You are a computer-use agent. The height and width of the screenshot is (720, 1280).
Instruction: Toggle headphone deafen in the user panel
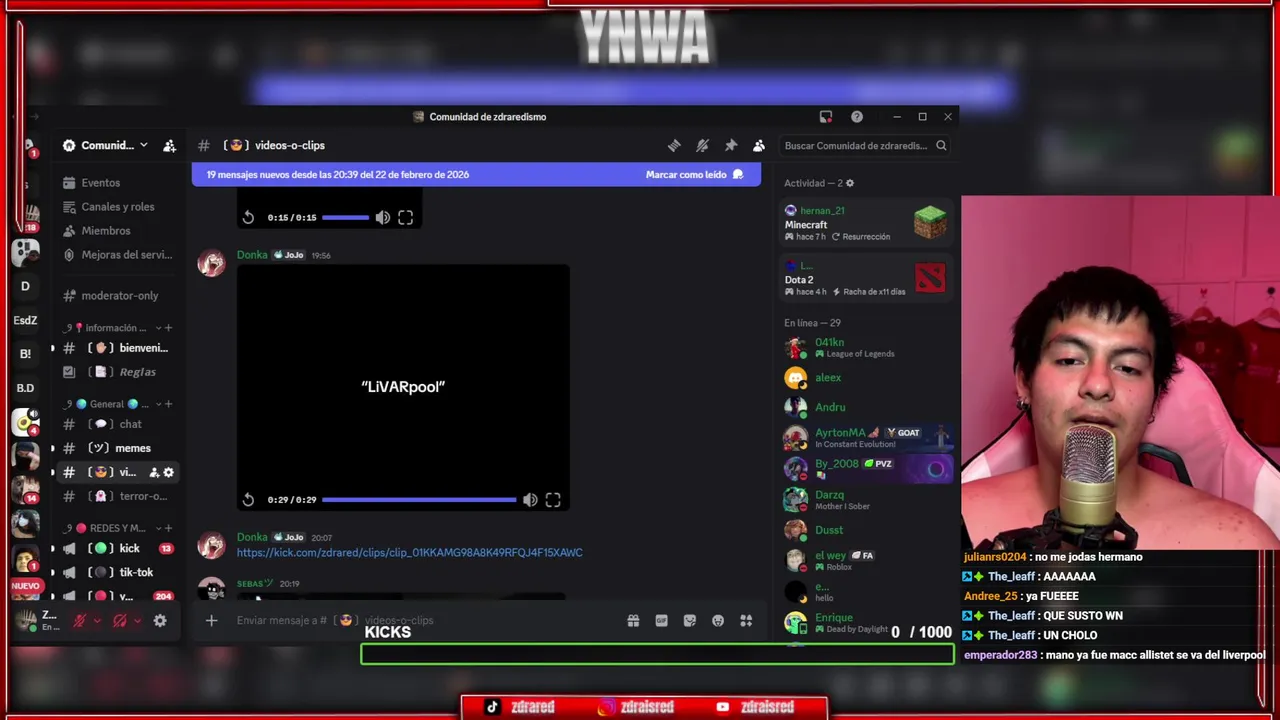coord(120,621)
